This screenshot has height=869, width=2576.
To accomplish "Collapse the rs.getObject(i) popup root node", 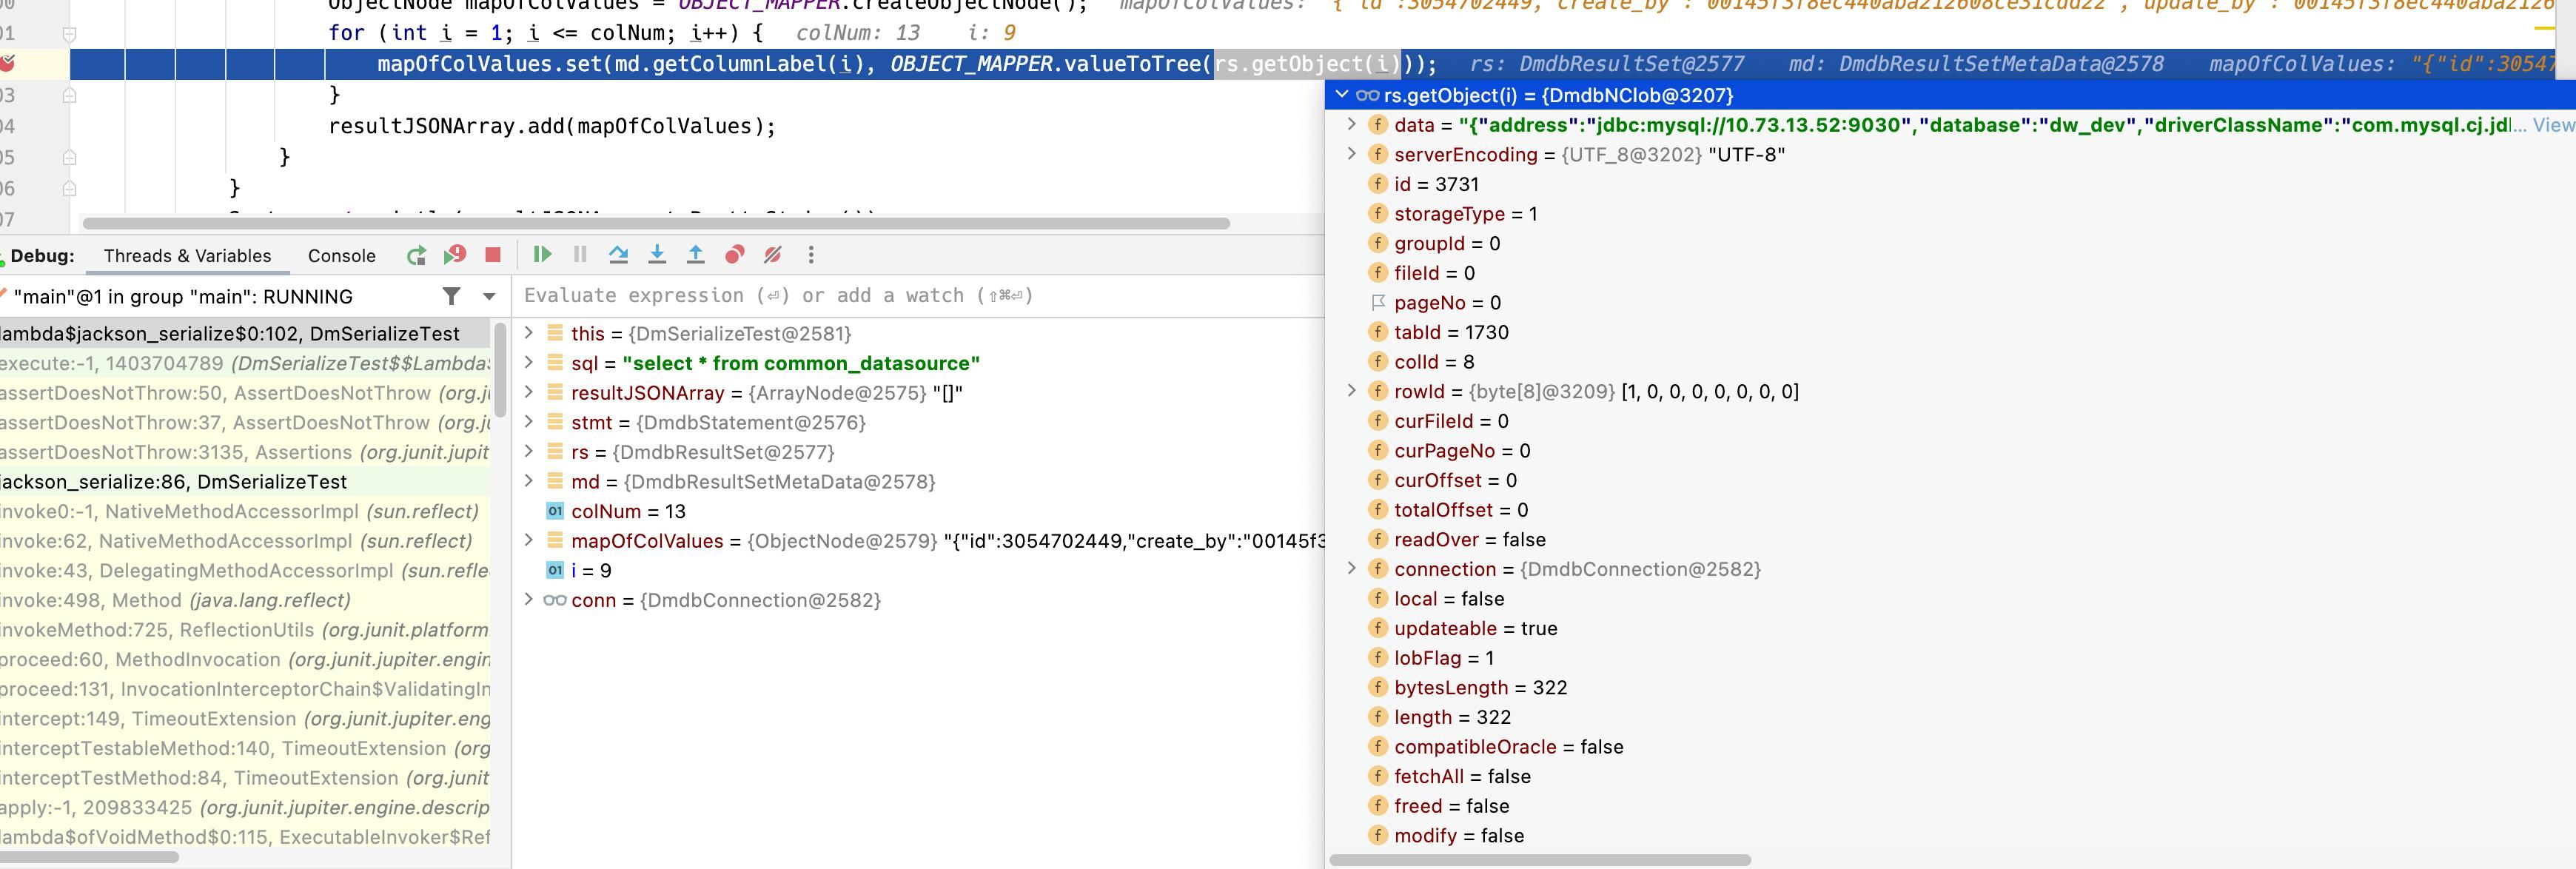I will pos(1342,95).
